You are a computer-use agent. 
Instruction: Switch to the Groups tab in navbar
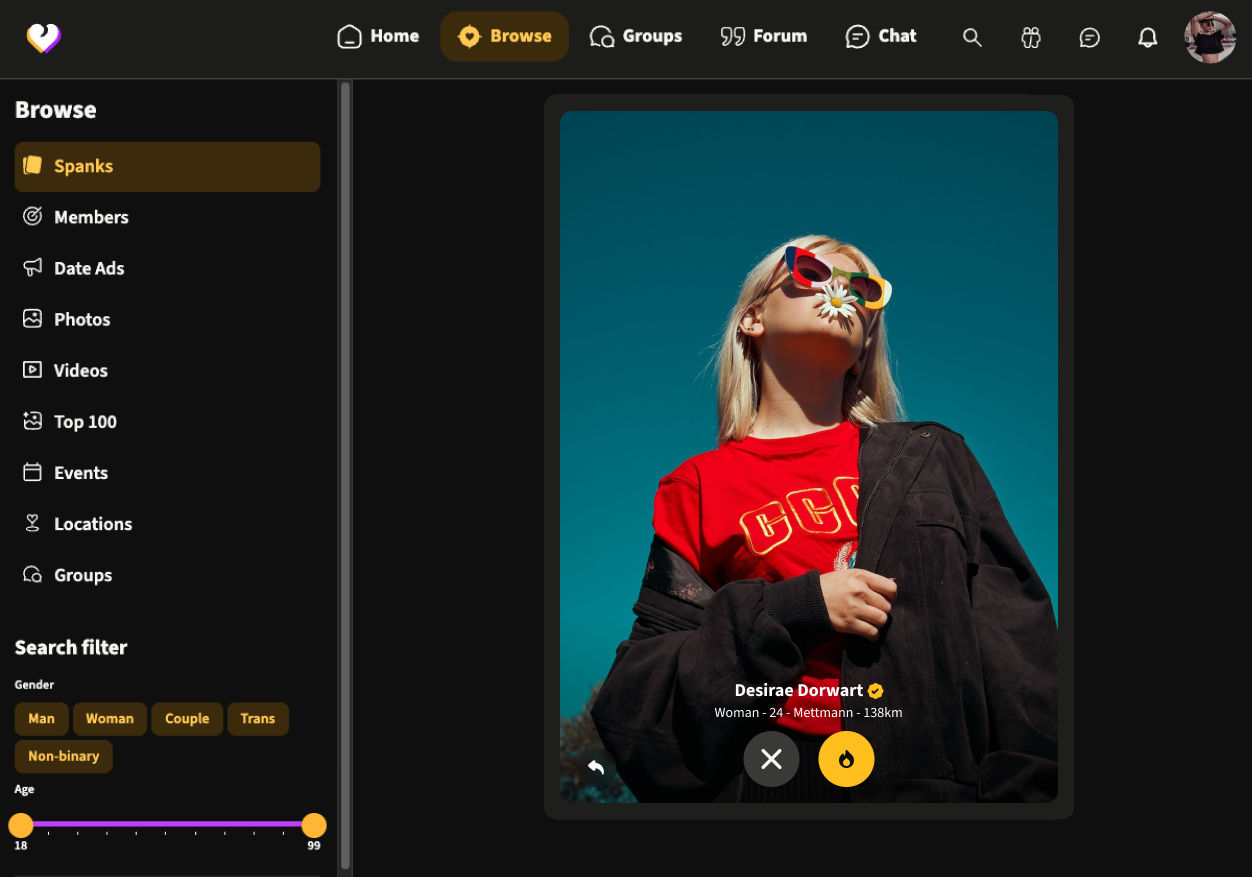[636, 37]
